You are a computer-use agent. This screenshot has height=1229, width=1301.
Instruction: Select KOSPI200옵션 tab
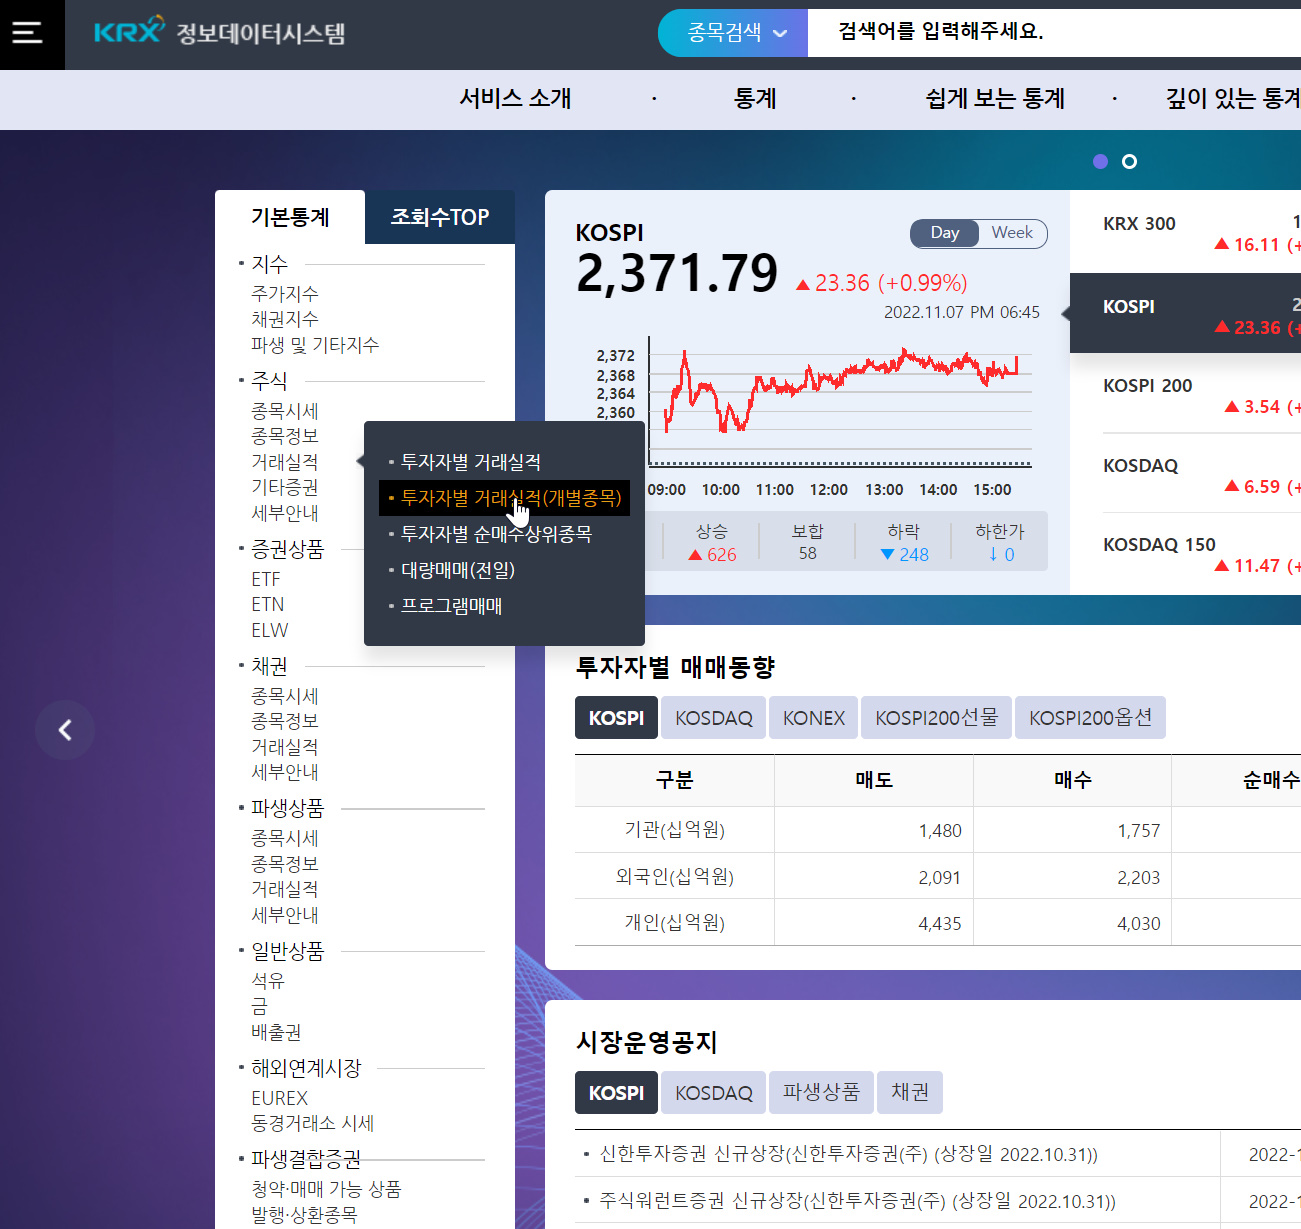pos(1090,718)
